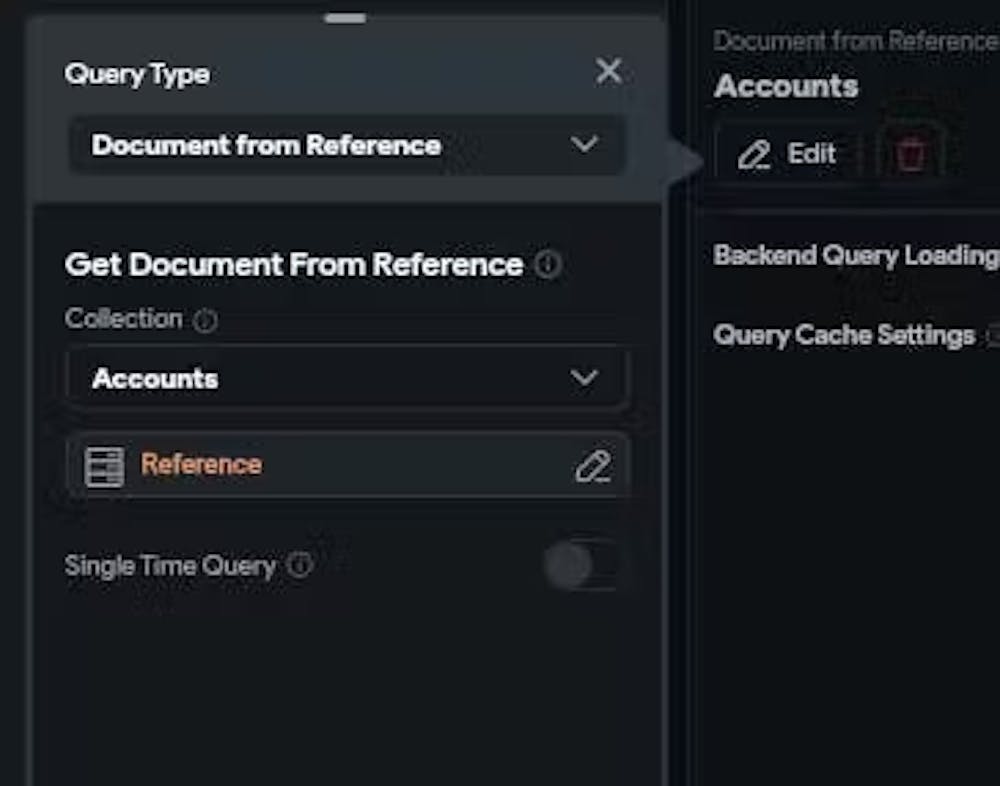
Task: Click the dropdown chevron beside Document from Reference
Action: [x=584, y=145]
